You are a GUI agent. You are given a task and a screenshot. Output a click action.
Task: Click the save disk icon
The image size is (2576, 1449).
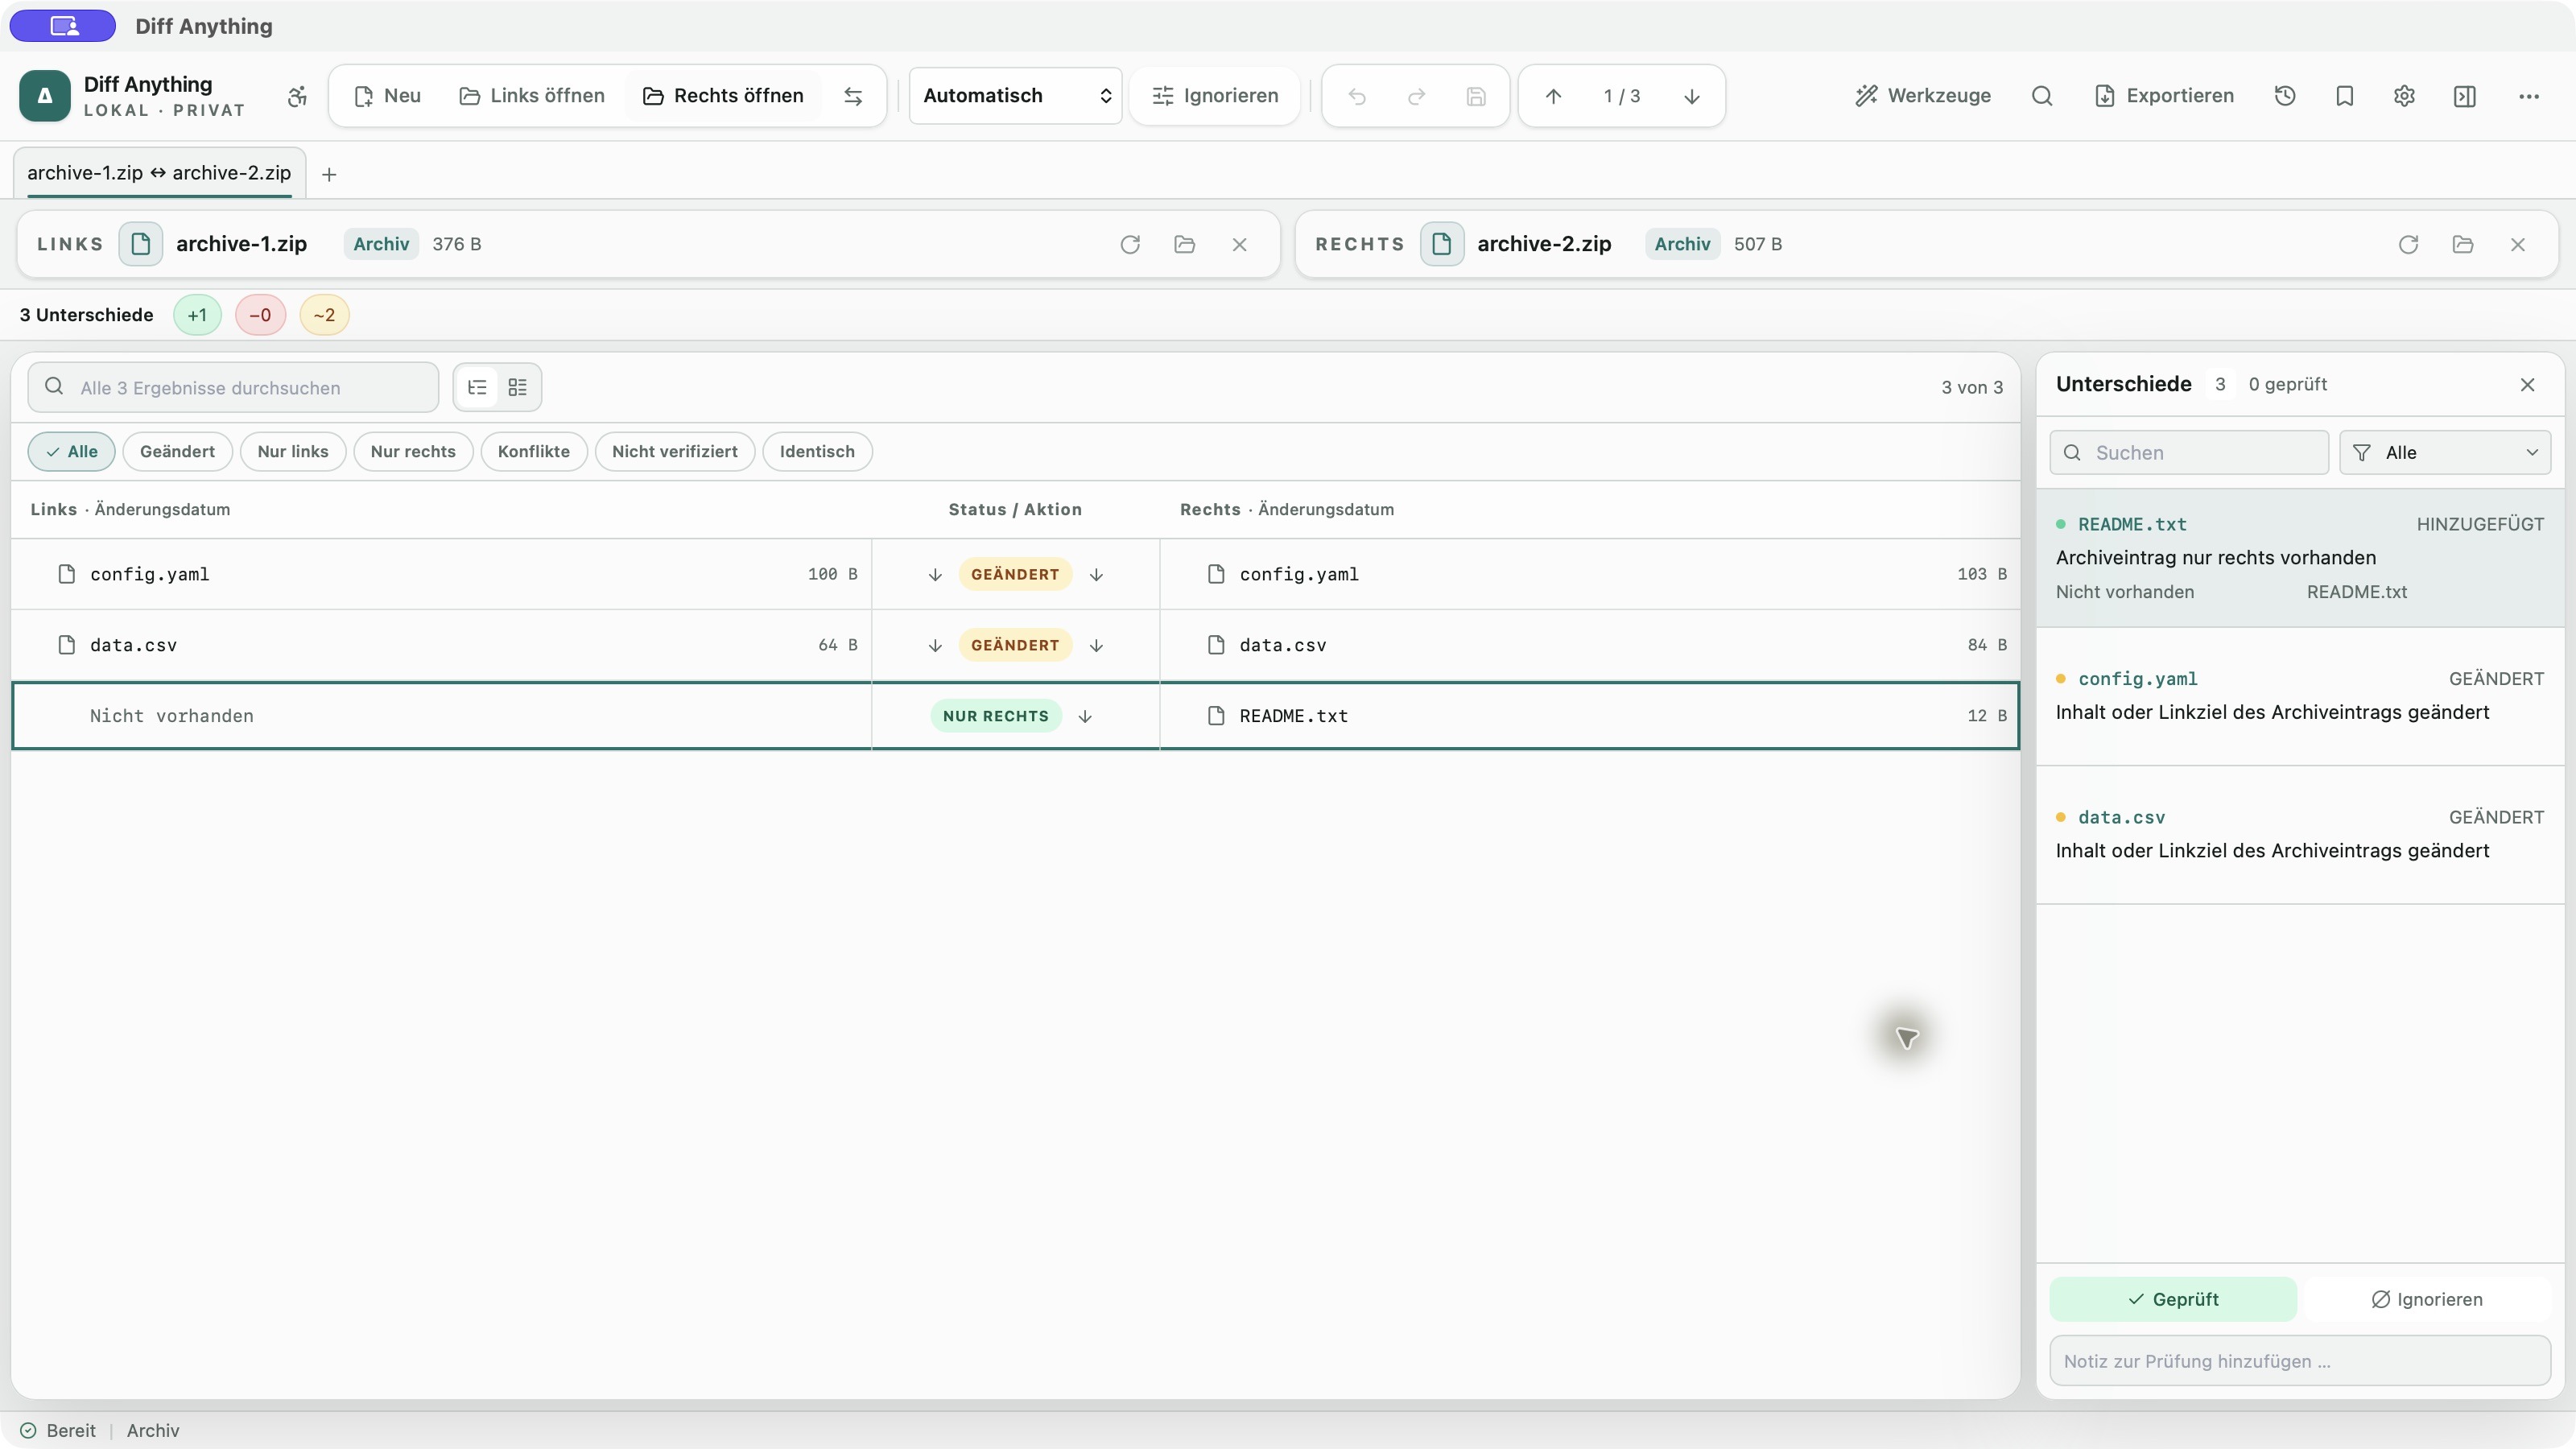1476,96
